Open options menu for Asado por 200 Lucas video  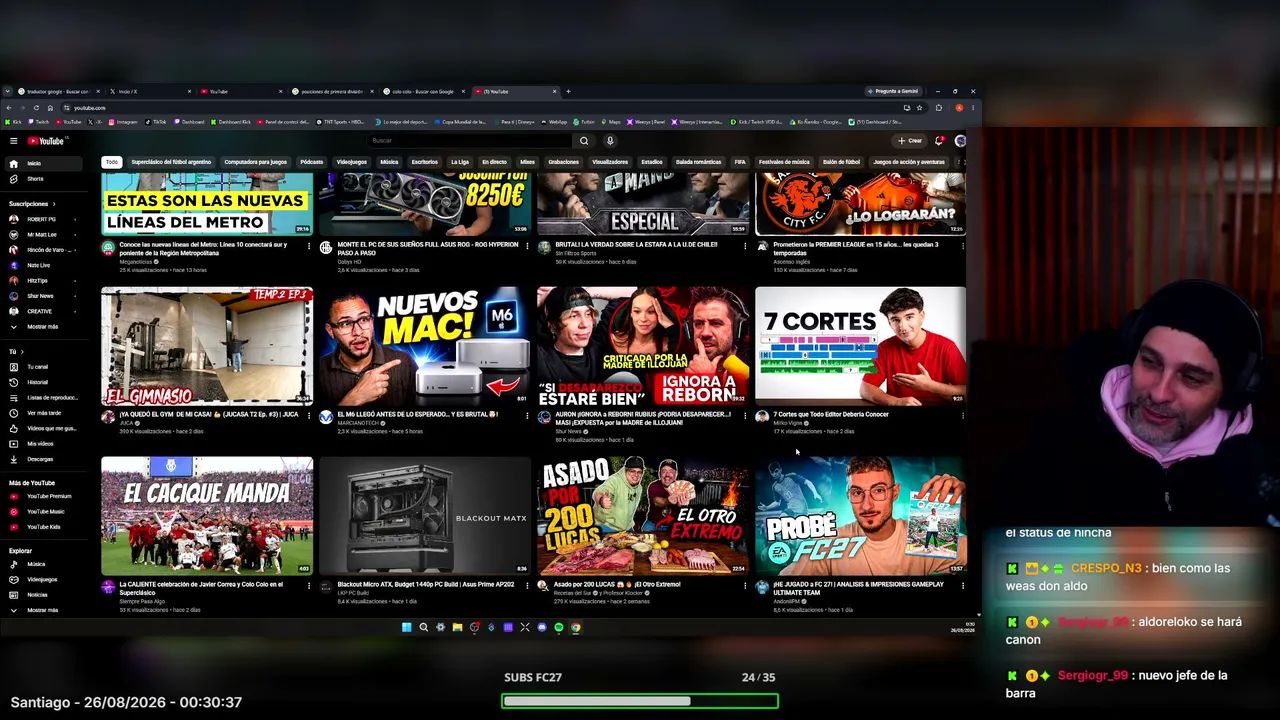pos(745,585)
